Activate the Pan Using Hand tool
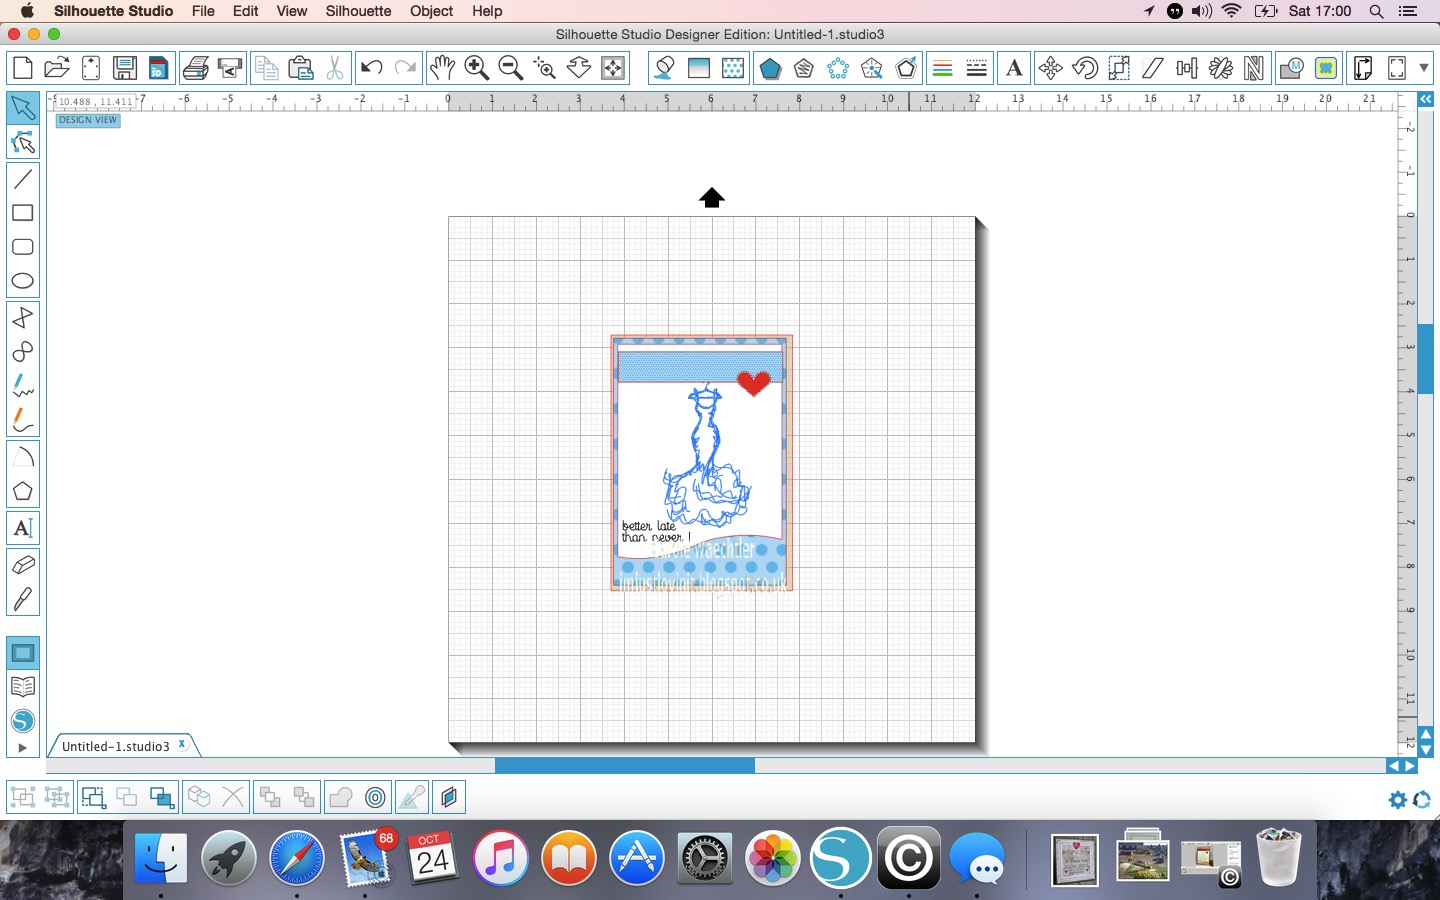 click(441, 68)
